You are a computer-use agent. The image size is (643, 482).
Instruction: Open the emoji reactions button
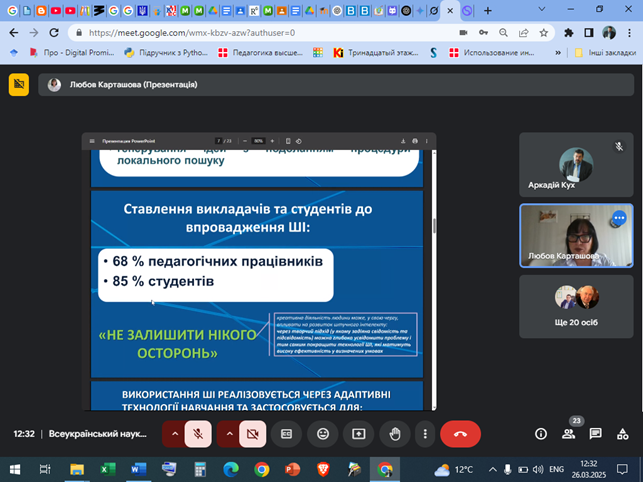322,434
